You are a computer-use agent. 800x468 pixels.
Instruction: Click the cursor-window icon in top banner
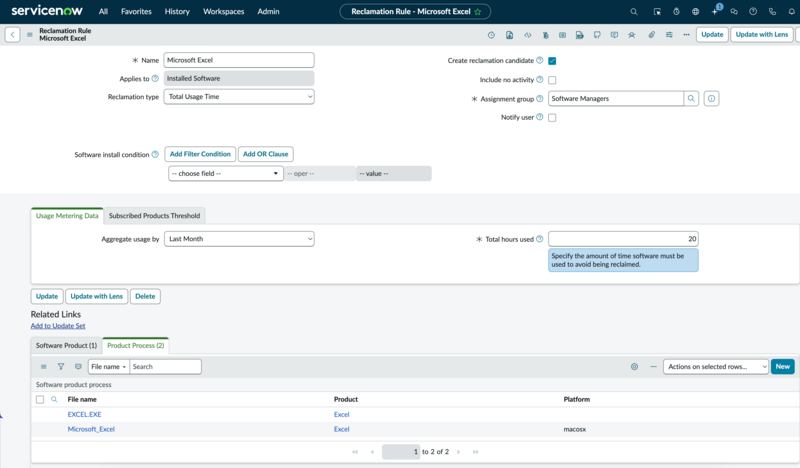(657, 11)
